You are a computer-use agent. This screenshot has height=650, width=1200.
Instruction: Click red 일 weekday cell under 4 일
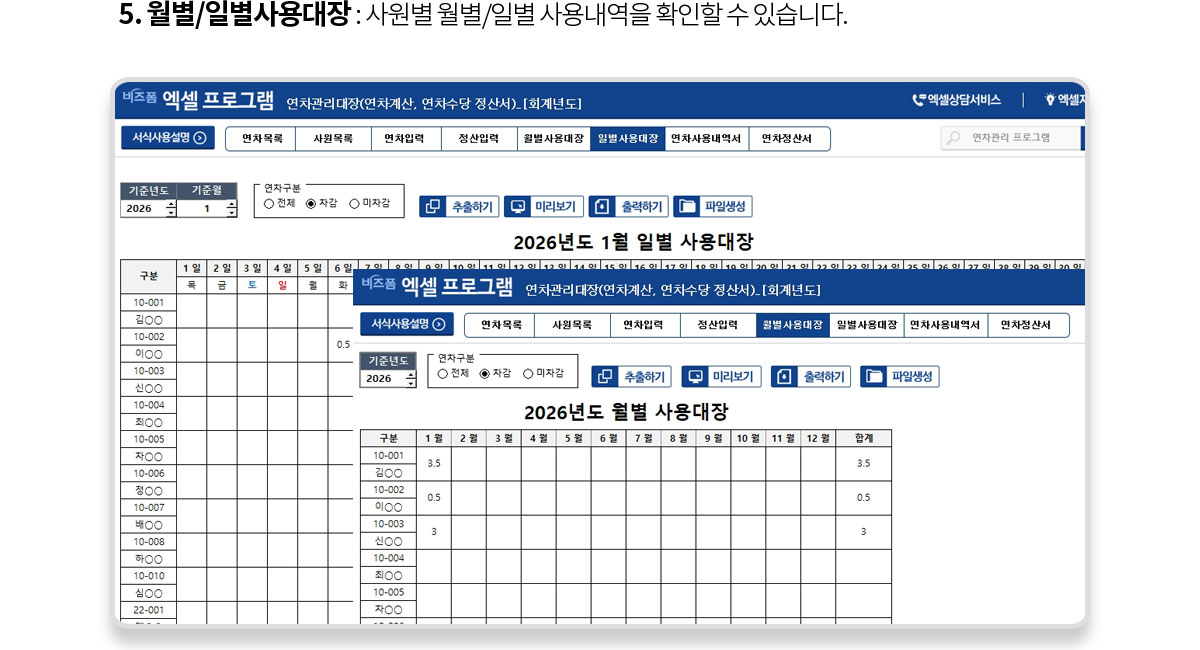pos(283,285)
